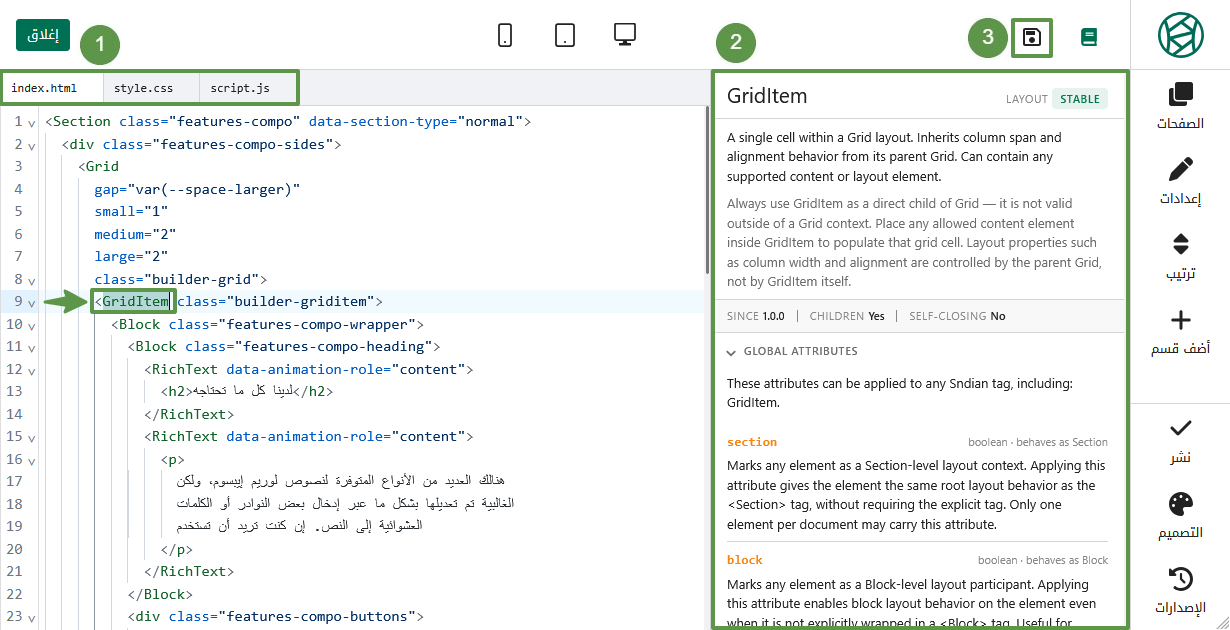Click ترتيب reorder icon
The width and height of the screenshot is (1230, 630).
[1181, 244]
